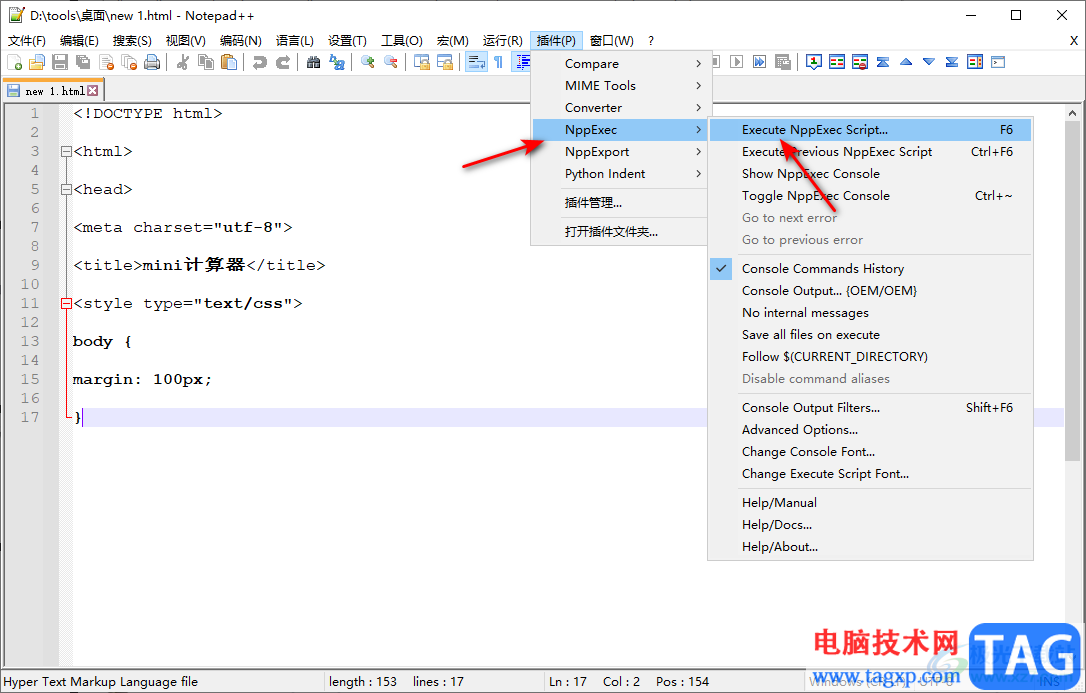Expand the NppExport submenu
Viewport: 1086px width, 693px height.
point(620,152)
